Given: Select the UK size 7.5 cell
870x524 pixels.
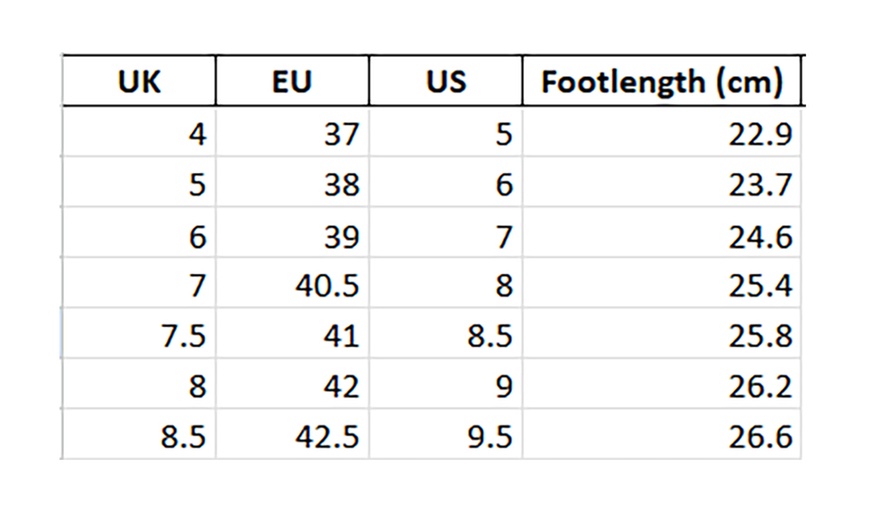Looking at the screenshot, I should pos(139,336).
